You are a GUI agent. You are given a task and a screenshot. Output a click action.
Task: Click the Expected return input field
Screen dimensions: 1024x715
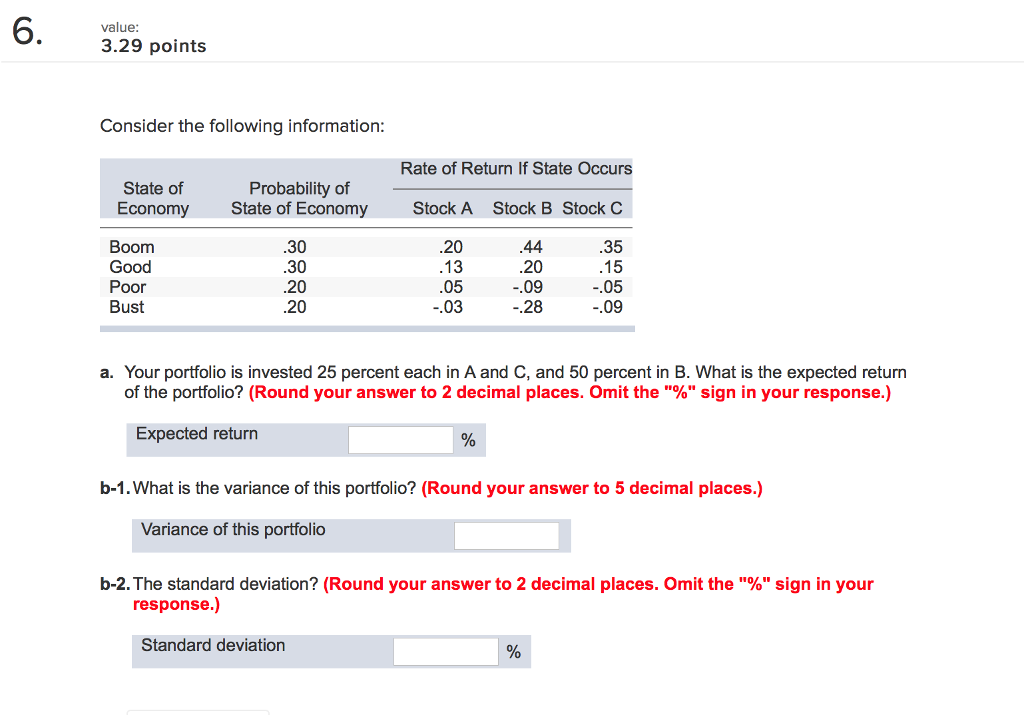(399, 438)
